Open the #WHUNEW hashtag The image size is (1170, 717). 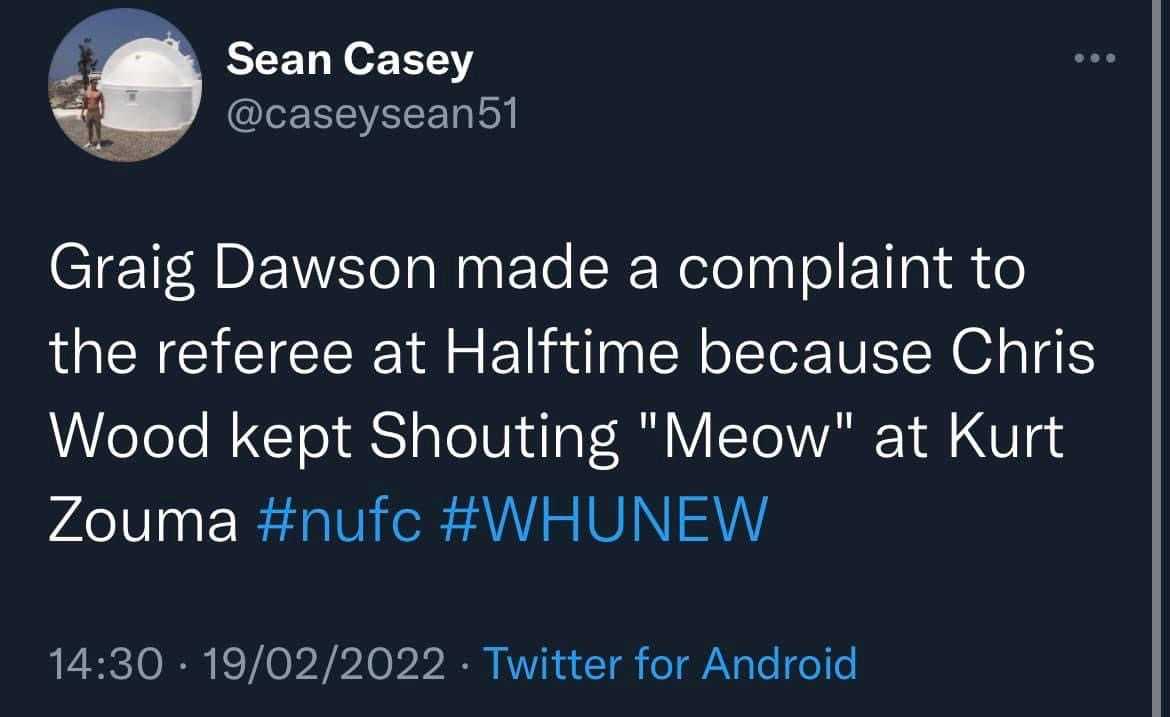pyautogui.click(x=604, y=521)
